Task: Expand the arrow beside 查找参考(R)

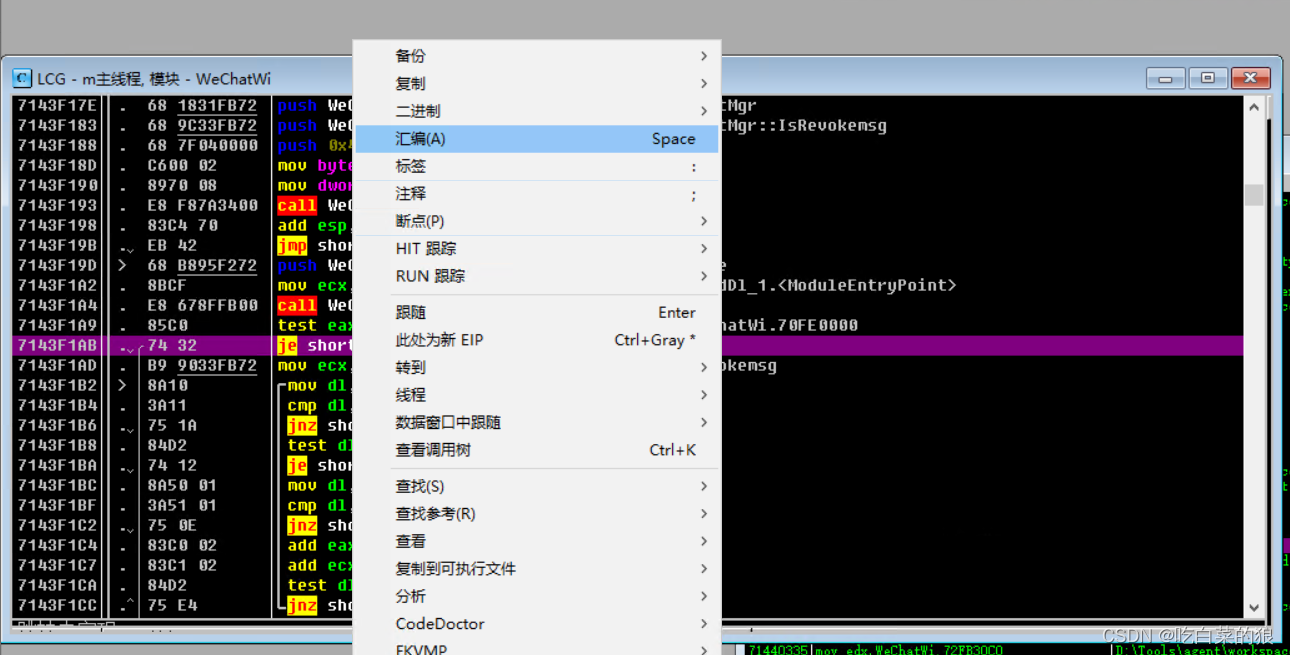Action: 704,514
